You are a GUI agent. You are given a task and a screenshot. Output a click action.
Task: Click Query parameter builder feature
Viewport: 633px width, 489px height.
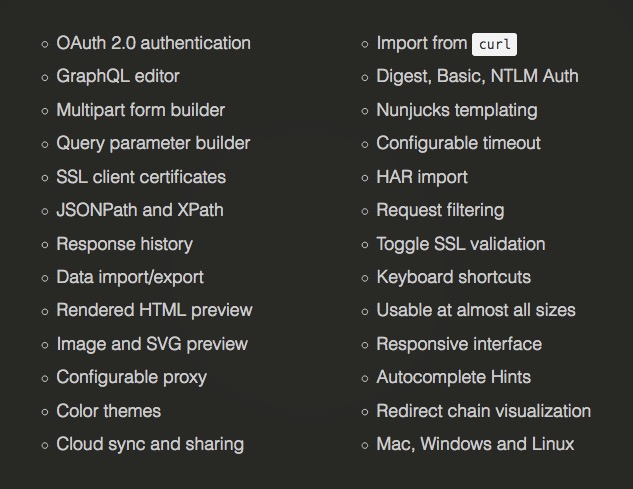coord(153,144)
